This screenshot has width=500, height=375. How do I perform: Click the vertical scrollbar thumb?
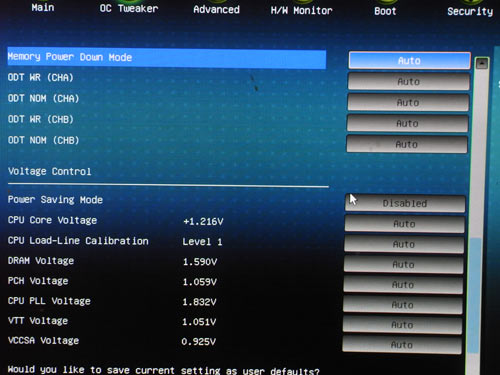[x=475, y=295]
